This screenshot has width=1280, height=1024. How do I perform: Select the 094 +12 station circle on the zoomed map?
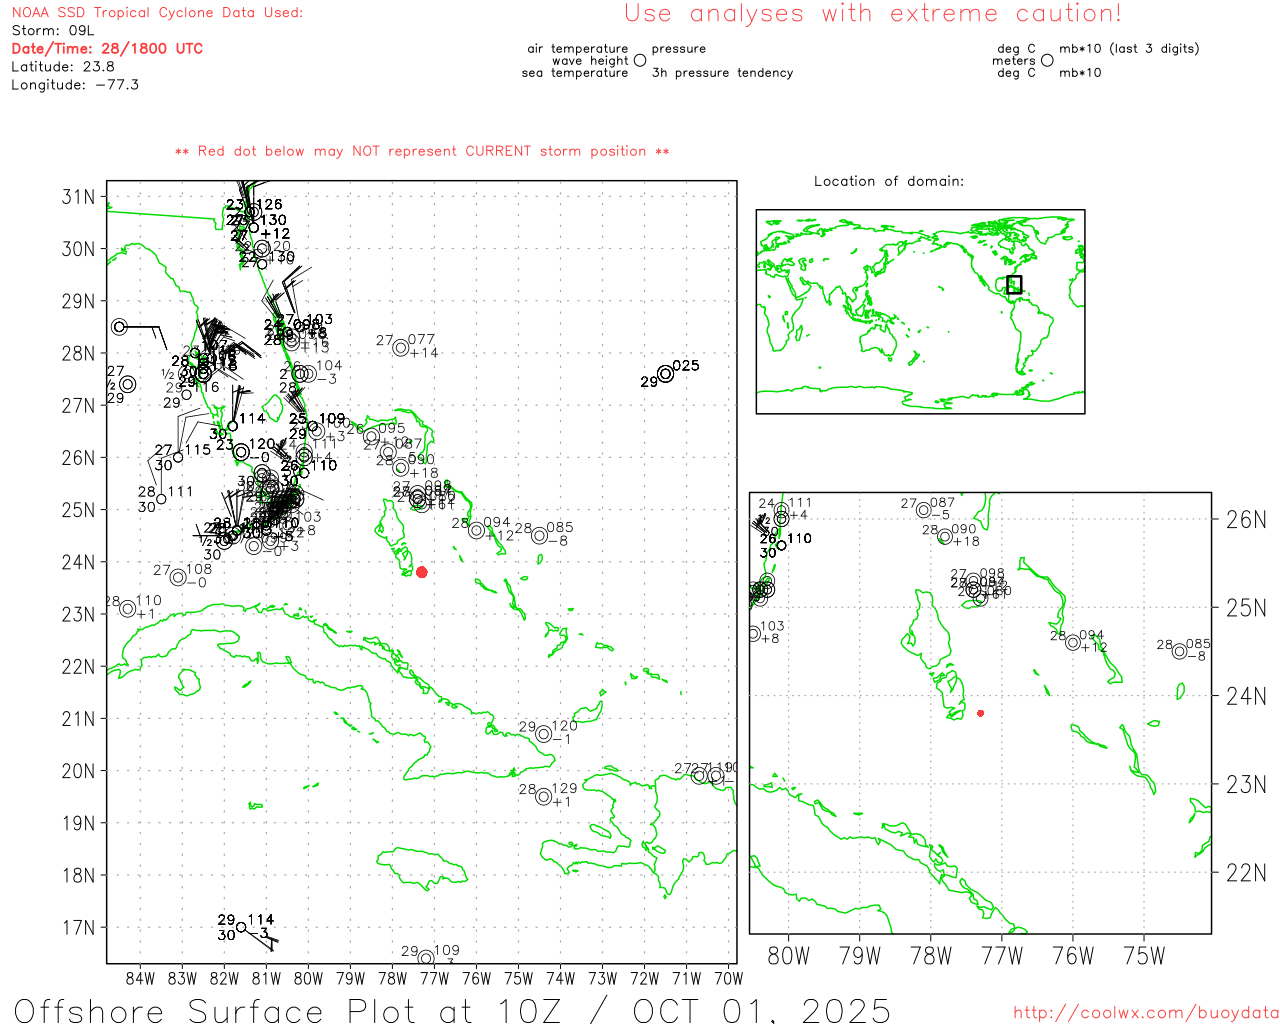1073,642
